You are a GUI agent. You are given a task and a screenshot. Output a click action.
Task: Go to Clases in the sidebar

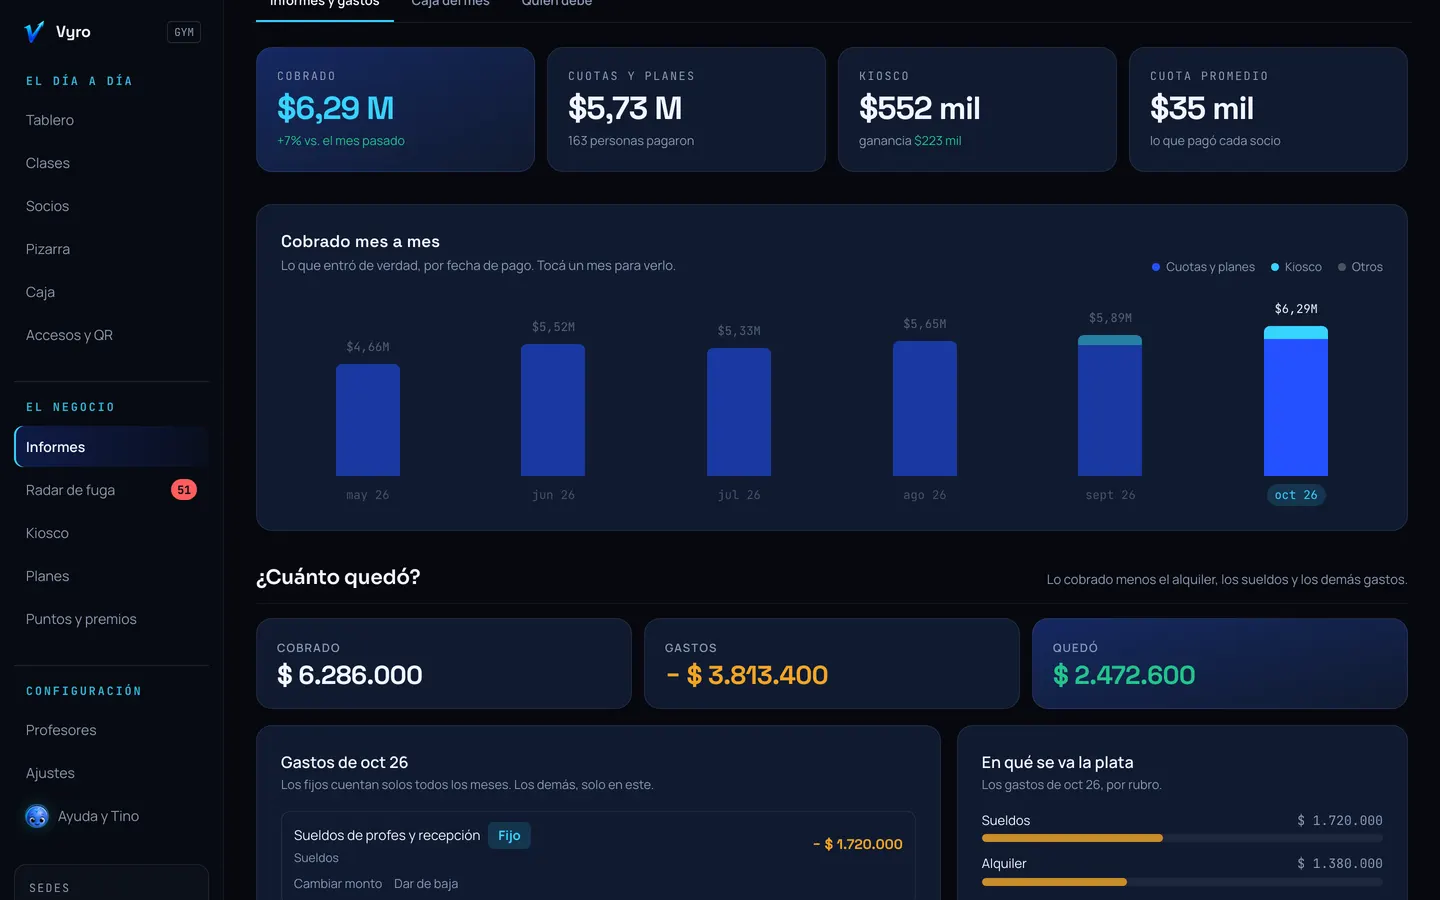click(111, 163)
